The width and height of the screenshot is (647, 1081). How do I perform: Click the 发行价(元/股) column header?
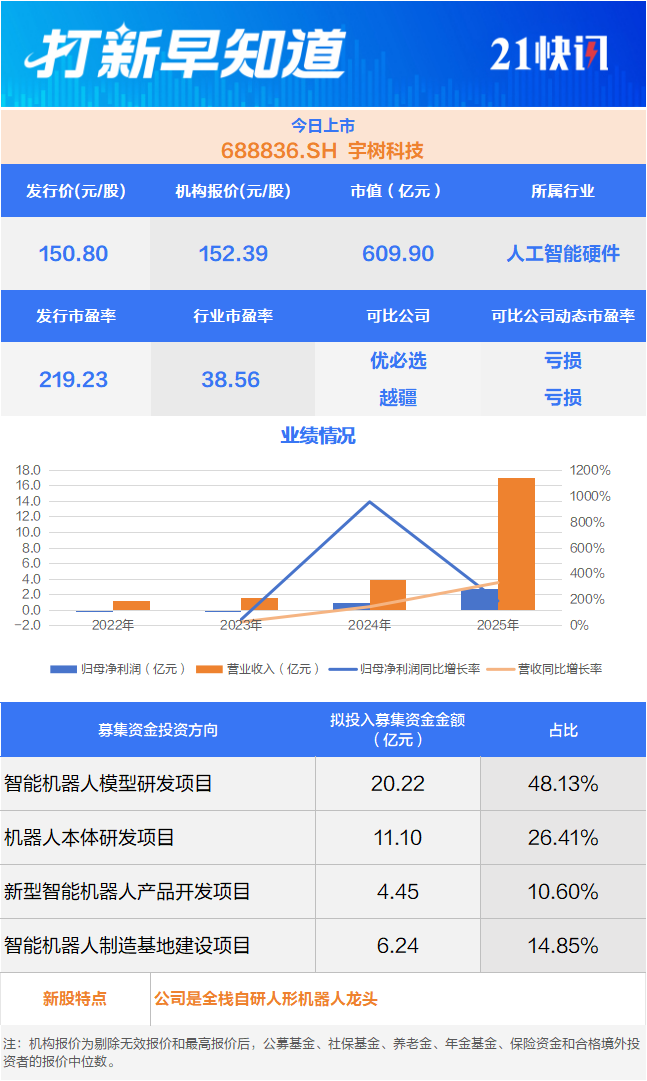[76, 191]
